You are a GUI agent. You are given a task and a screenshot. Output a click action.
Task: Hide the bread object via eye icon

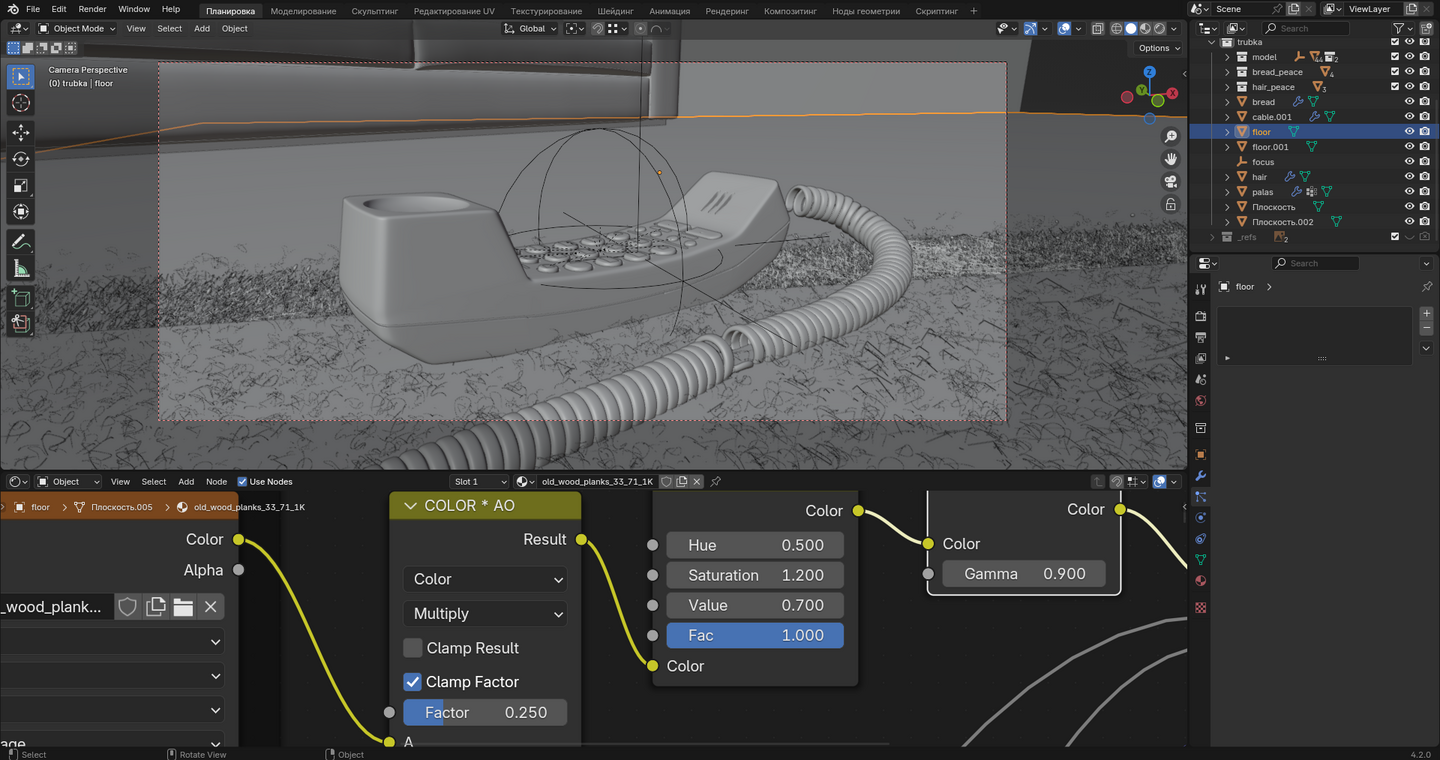click(1409, 102)
